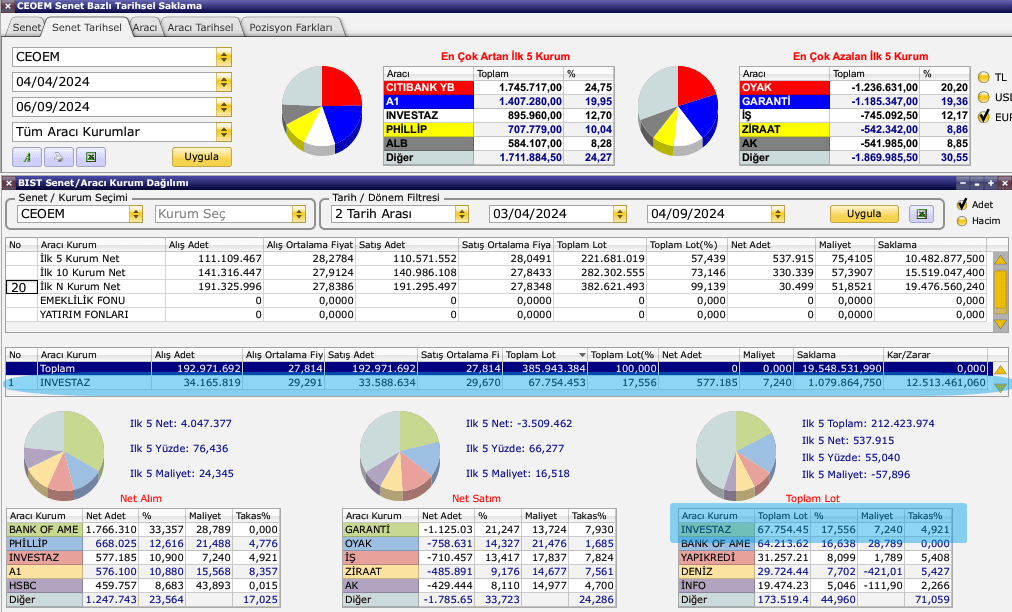The width and height of the screenshot is (1012, 612).
Task: Click the ALB row in En Çok Artan table
Action: (498, 143)
